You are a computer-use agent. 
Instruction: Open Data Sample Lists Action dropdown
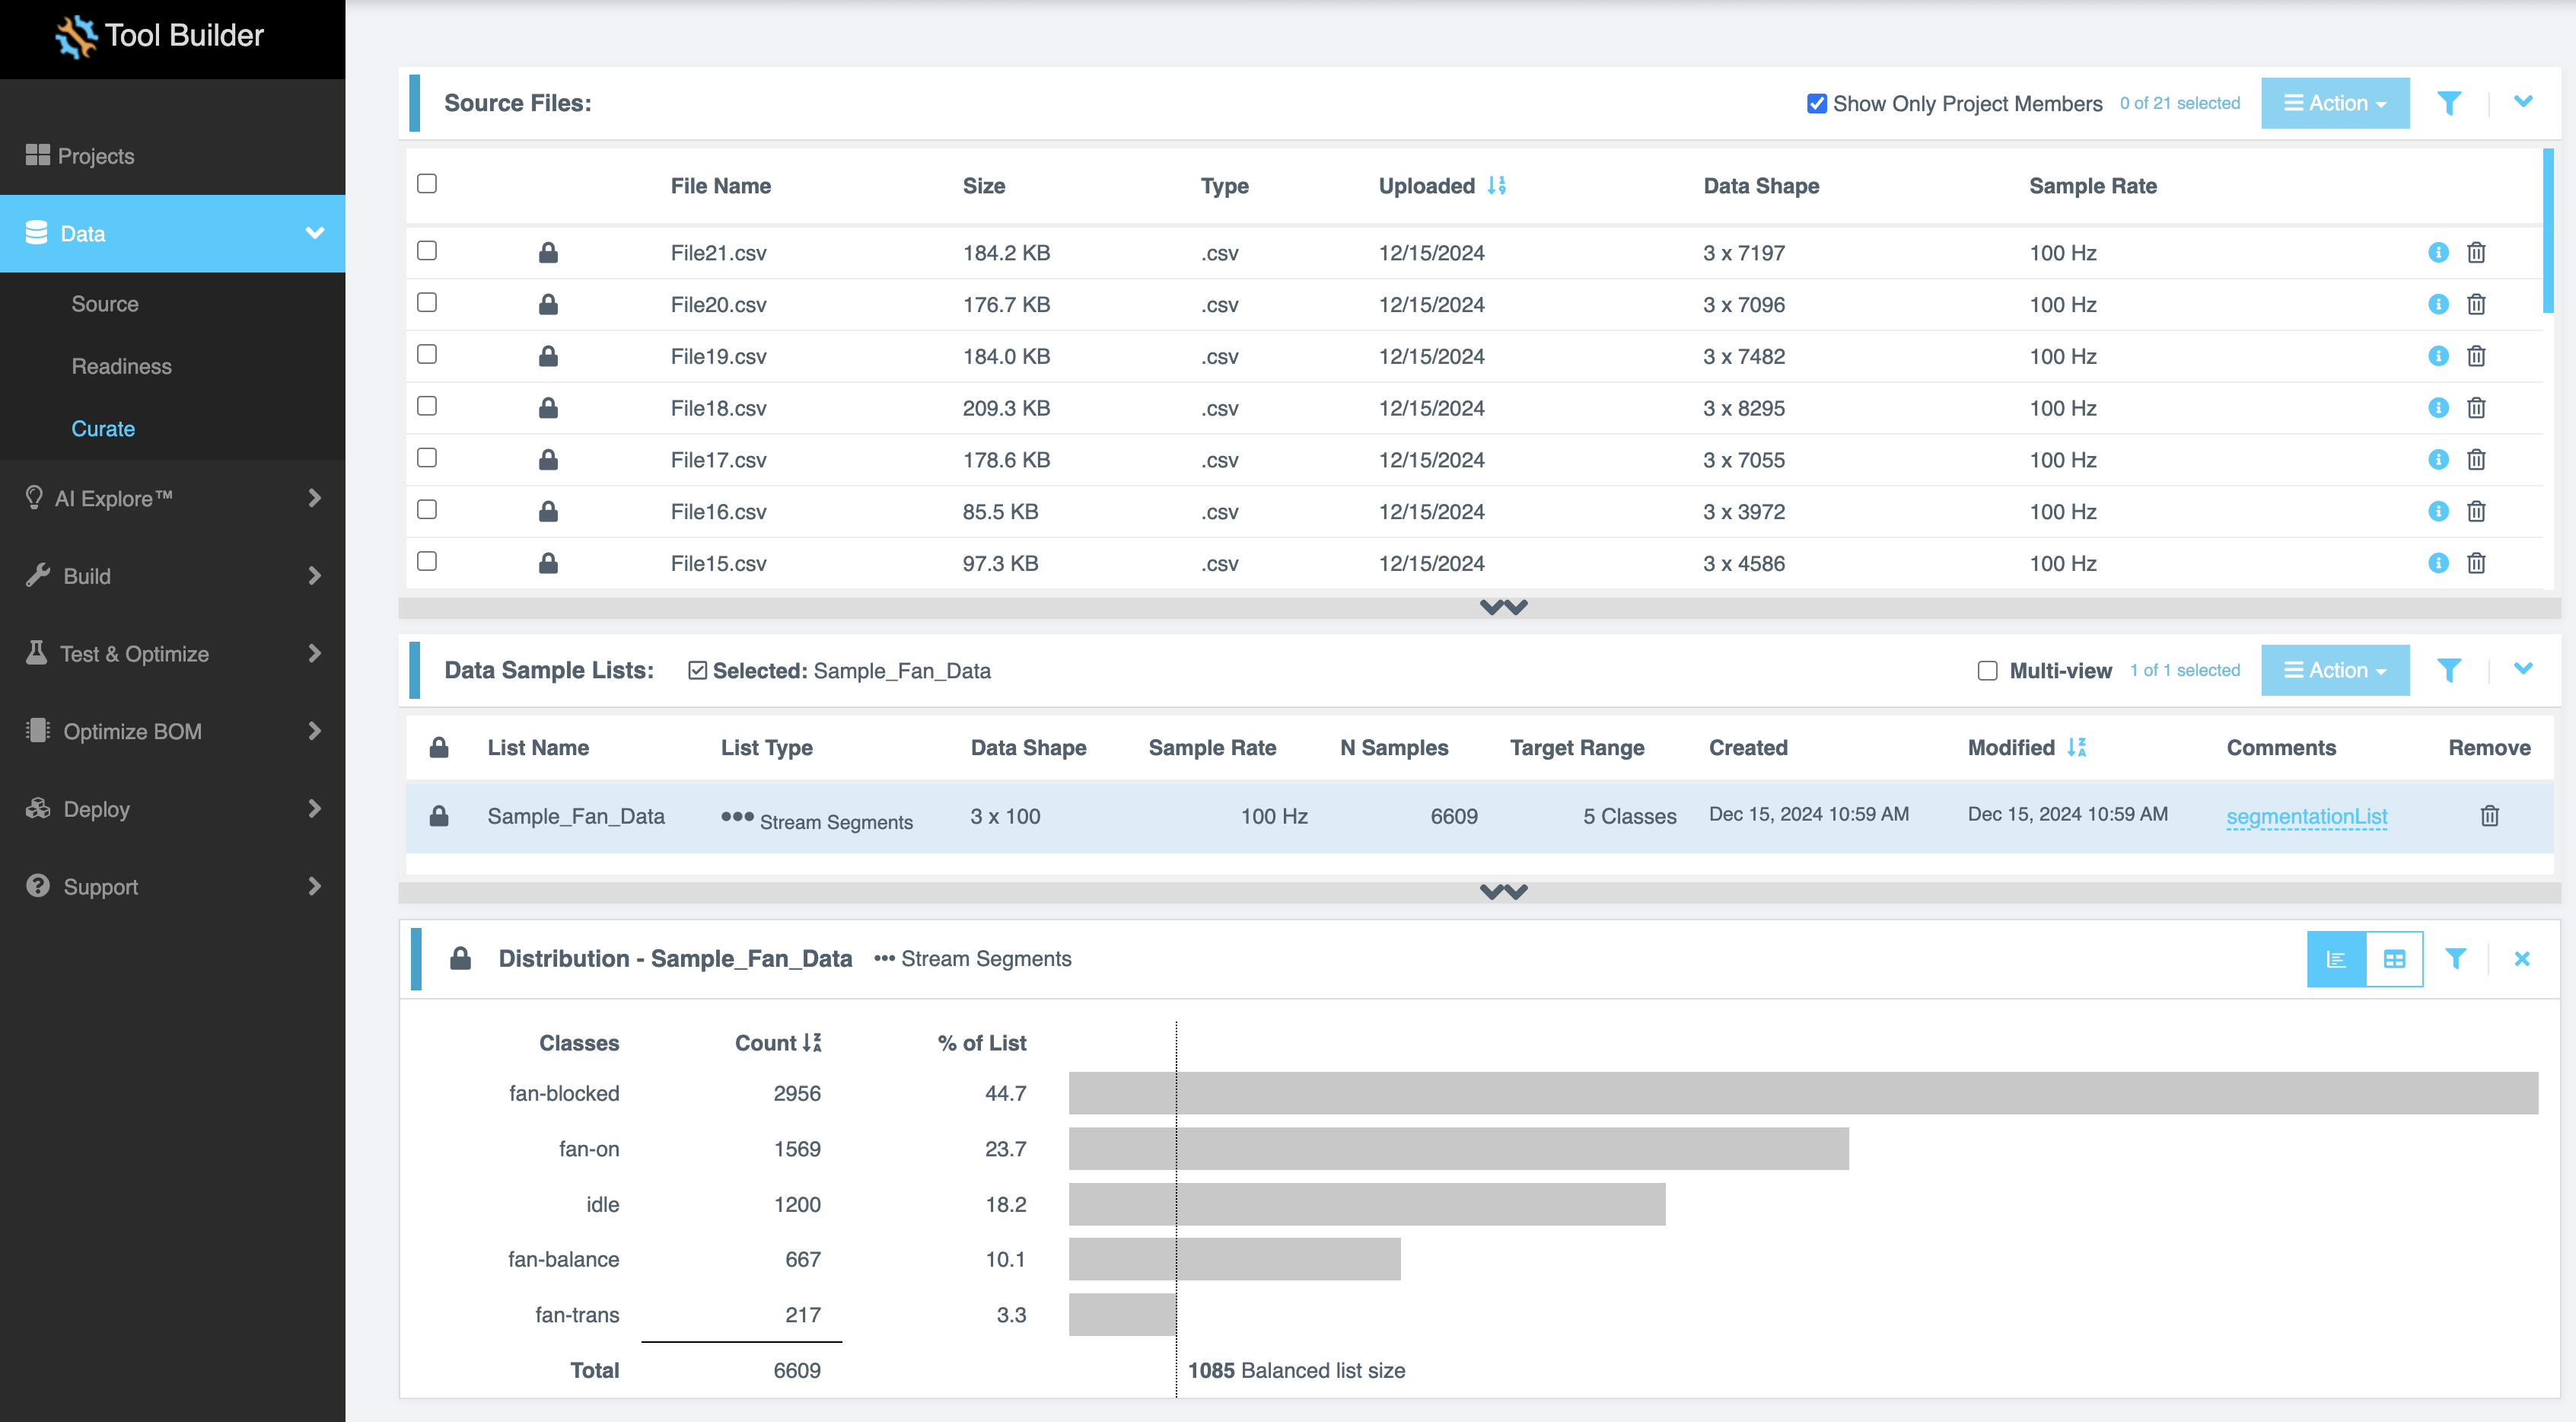click(2335, 670)
